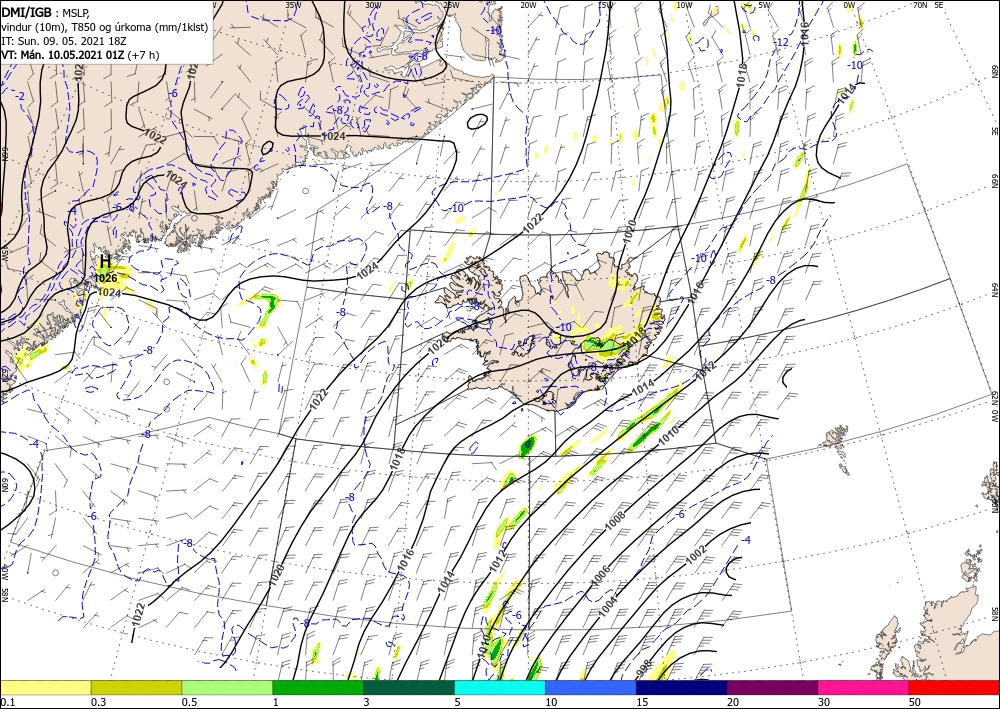1000x709 pixels.
Task: Click the 'VT: Mán. 10.05.2021 01Z (+7 h)' line
Action: point(80,55)
